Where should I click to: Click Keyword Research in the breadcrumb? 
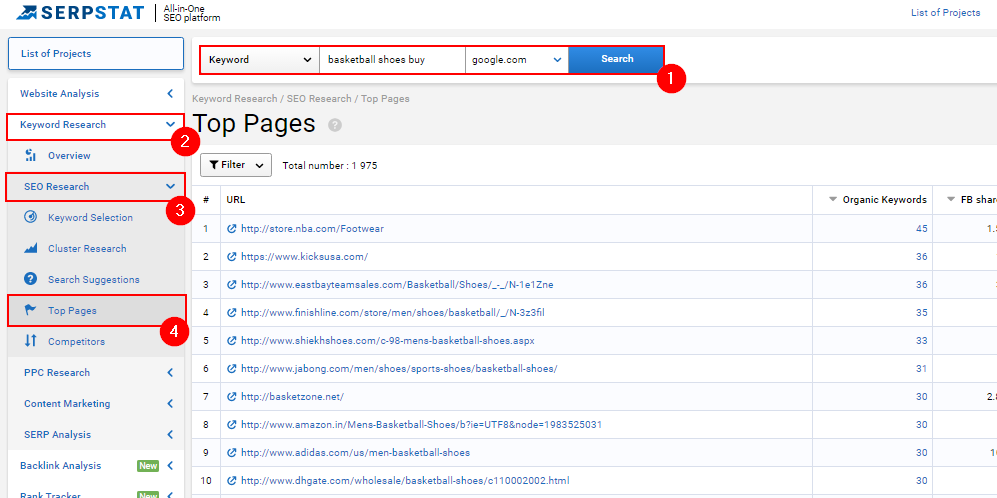pyautogui.click(x=235, y=99)
